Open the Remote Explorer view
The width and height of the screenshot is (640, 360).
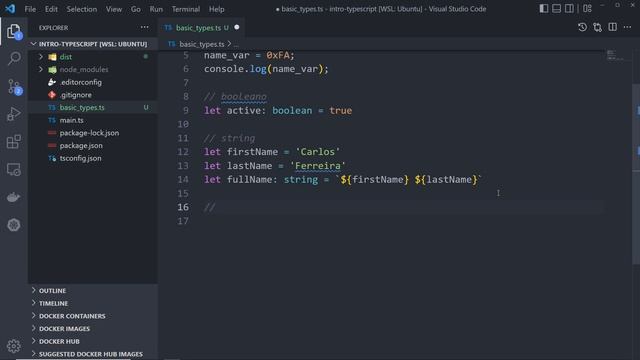click(14, 169)
